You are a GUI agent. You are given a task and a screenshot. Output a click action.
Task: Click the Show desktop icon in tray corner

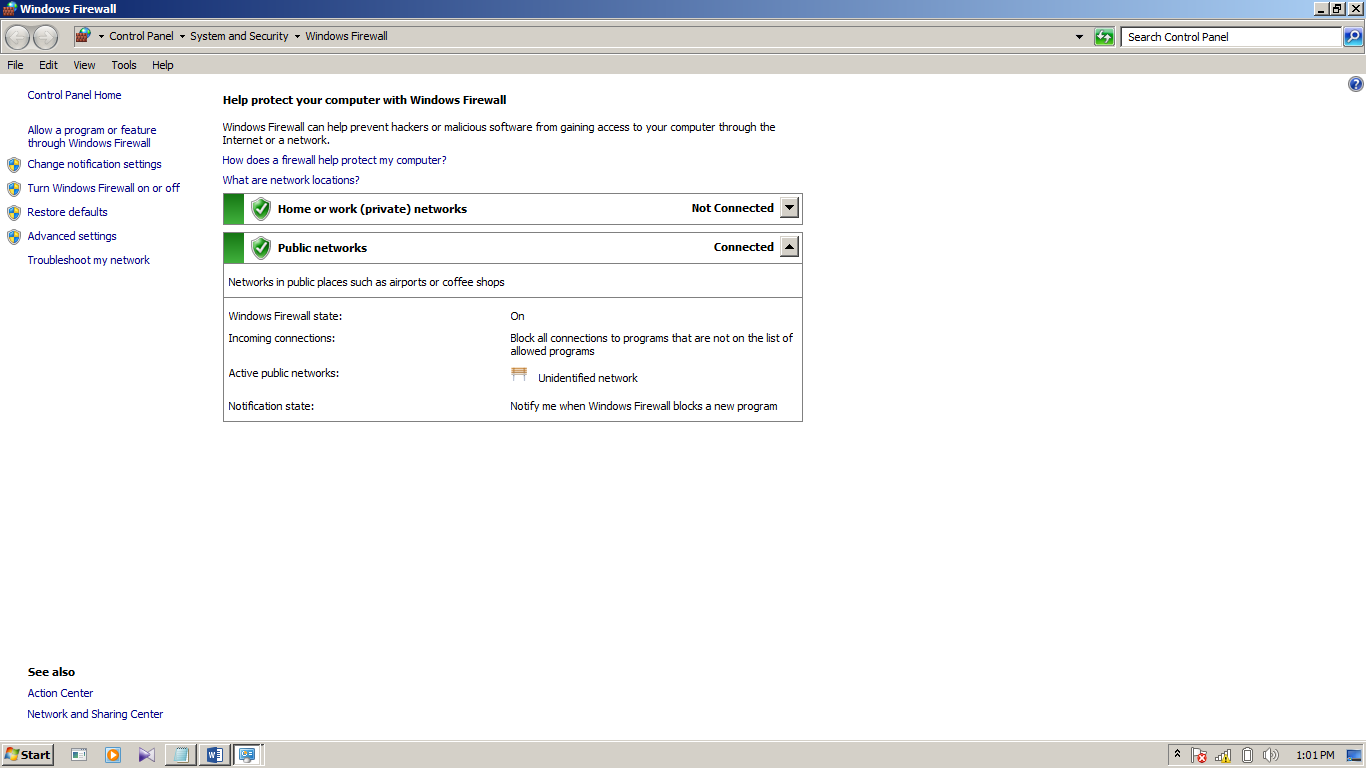[x=1355, y=755]
